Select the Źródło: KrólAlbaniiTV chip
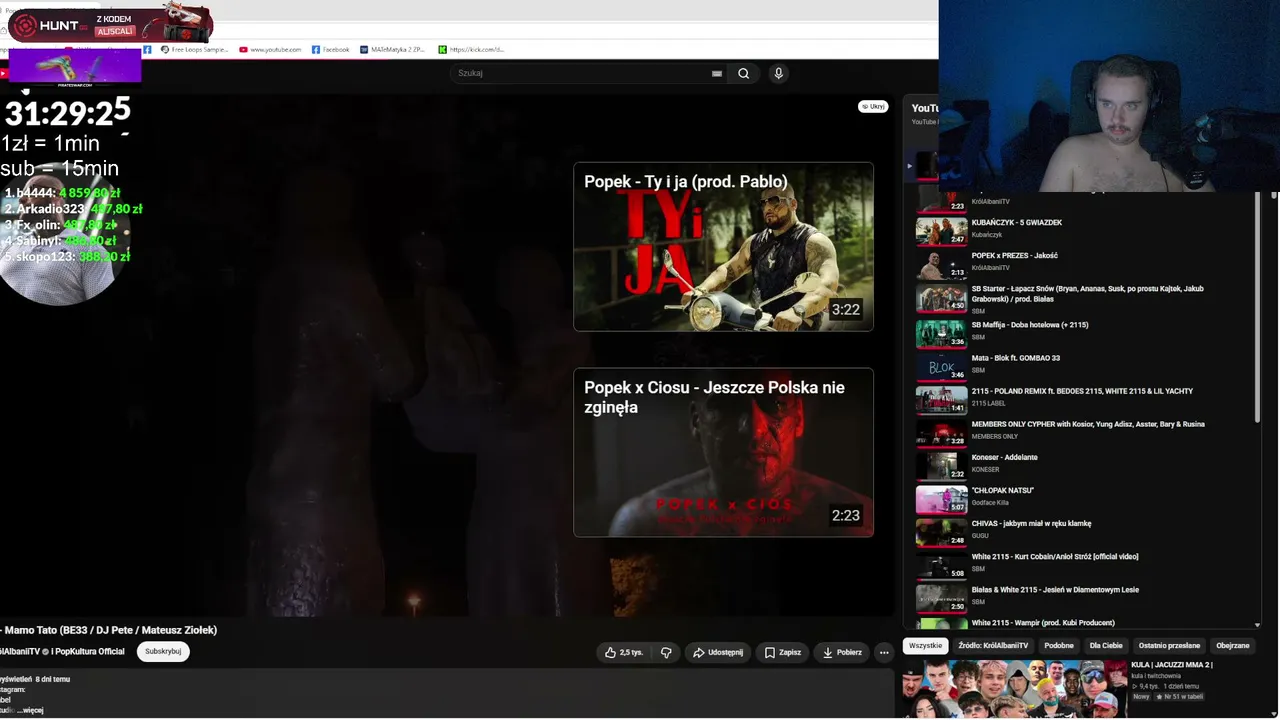This screenshot has height=720, width=1280. [x=993, y=646]
